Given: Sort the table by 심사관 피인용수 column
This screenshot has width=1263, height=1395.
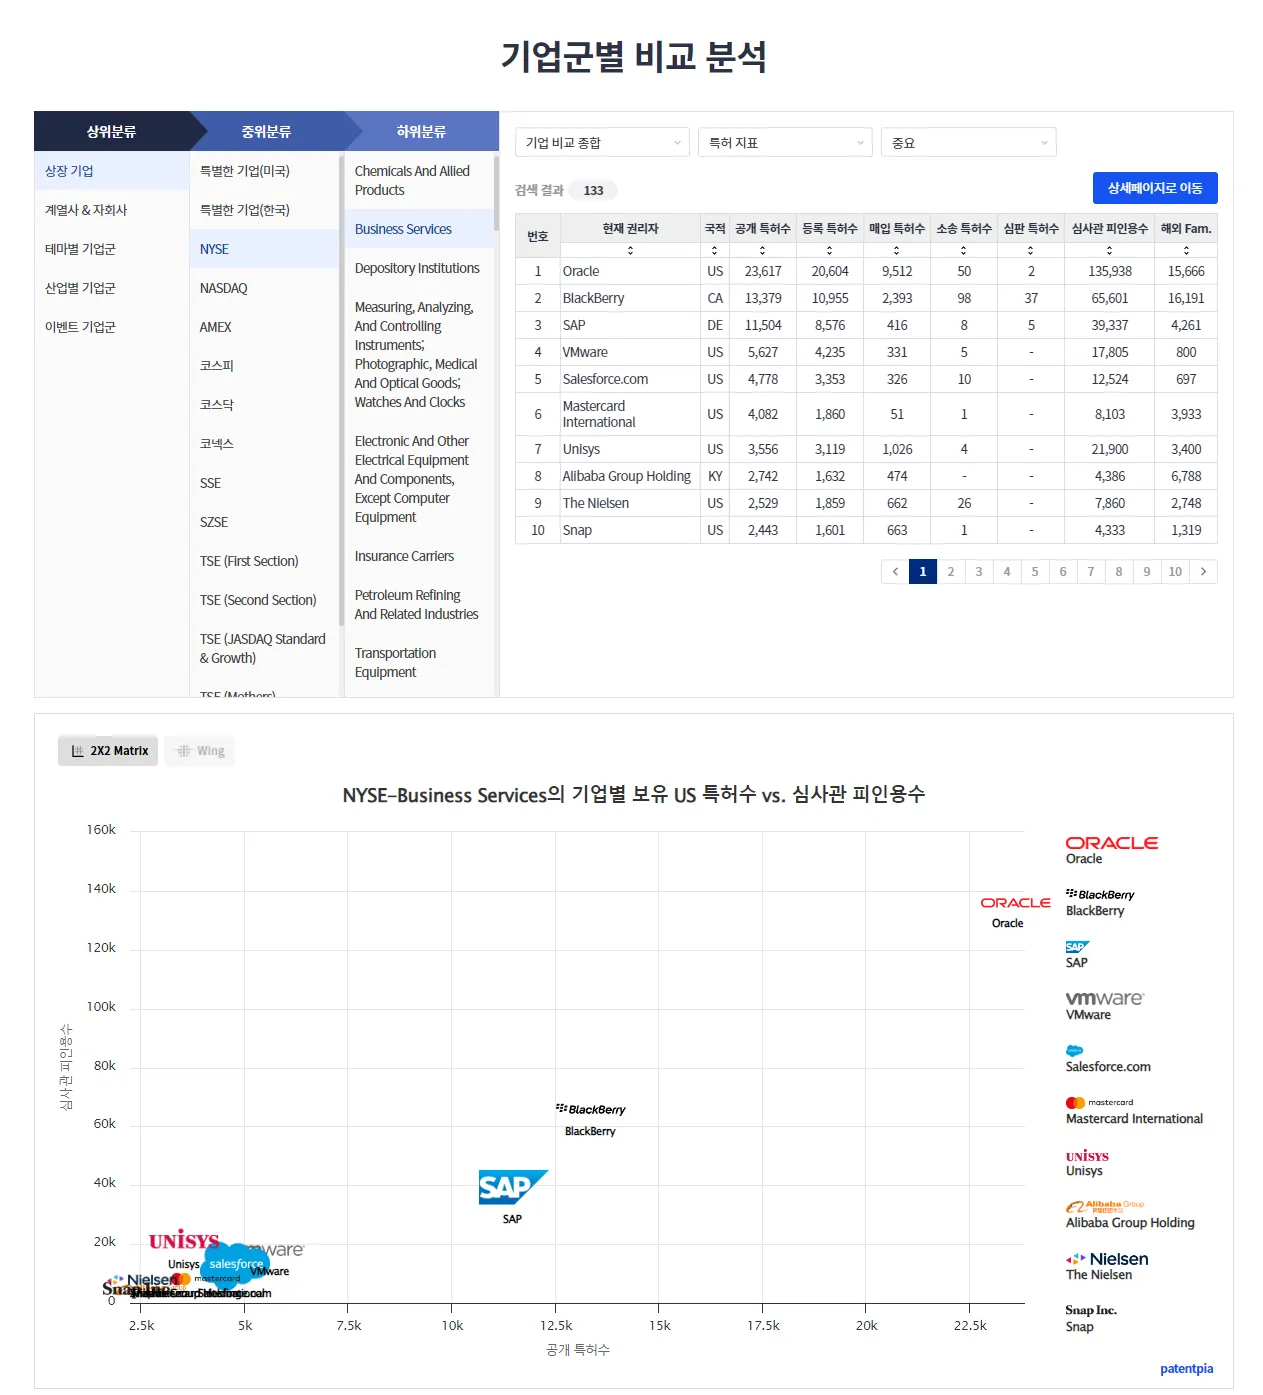Looking at the screenshot, I should (x=1110, y=251).
